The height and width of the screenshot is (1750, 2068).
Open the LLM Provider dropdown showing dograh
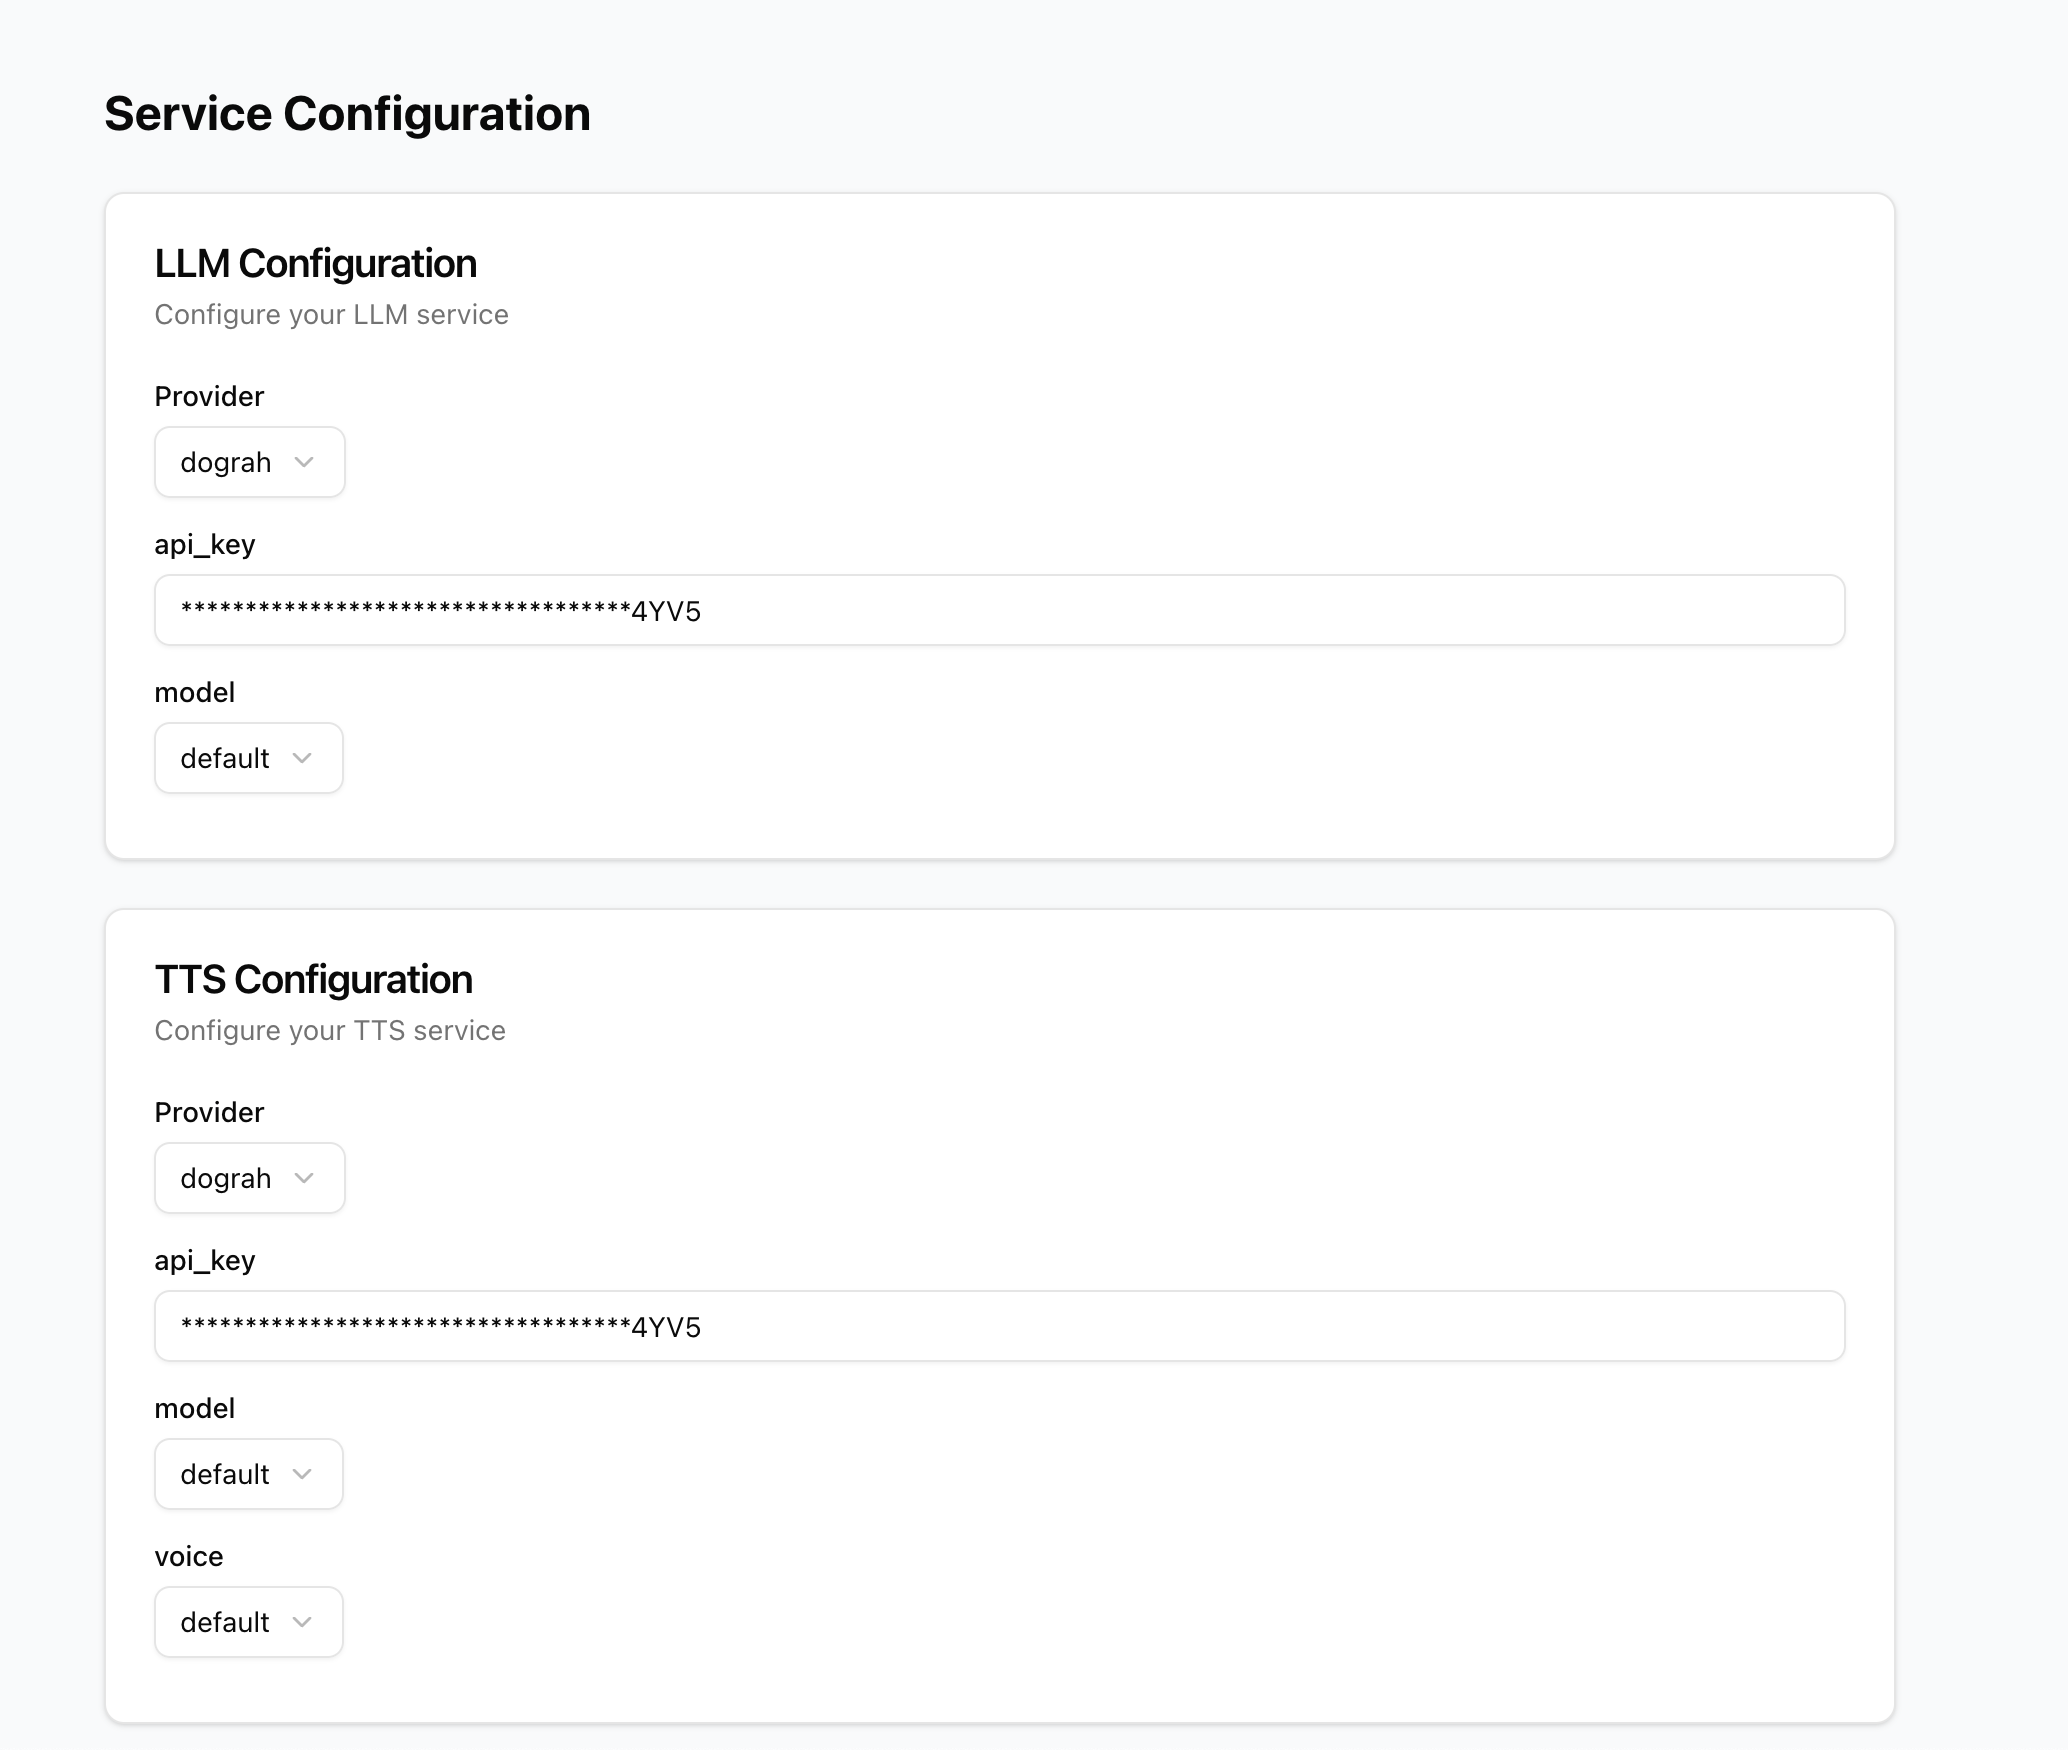click(x=248, y=462)
